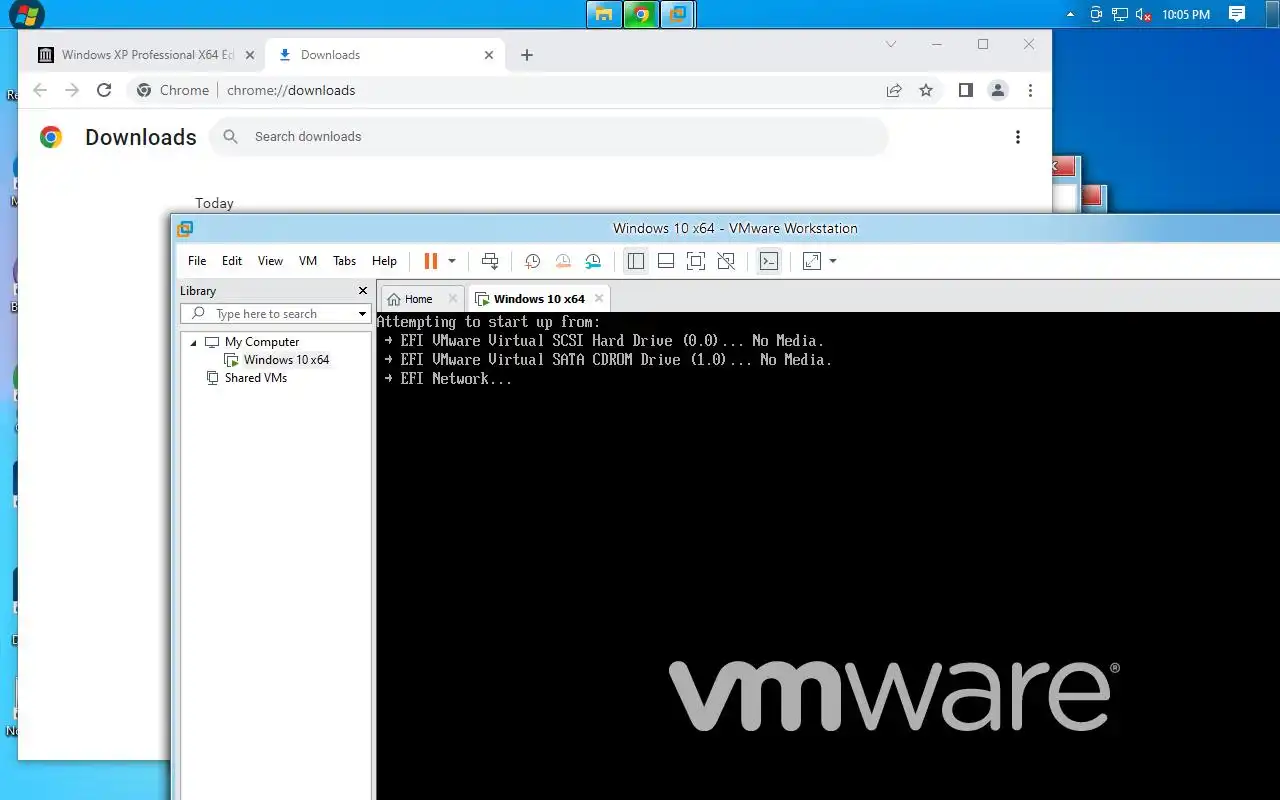
Task: Open the power options dropdown arrow beside the pause icon
Action: pos(452,261)
